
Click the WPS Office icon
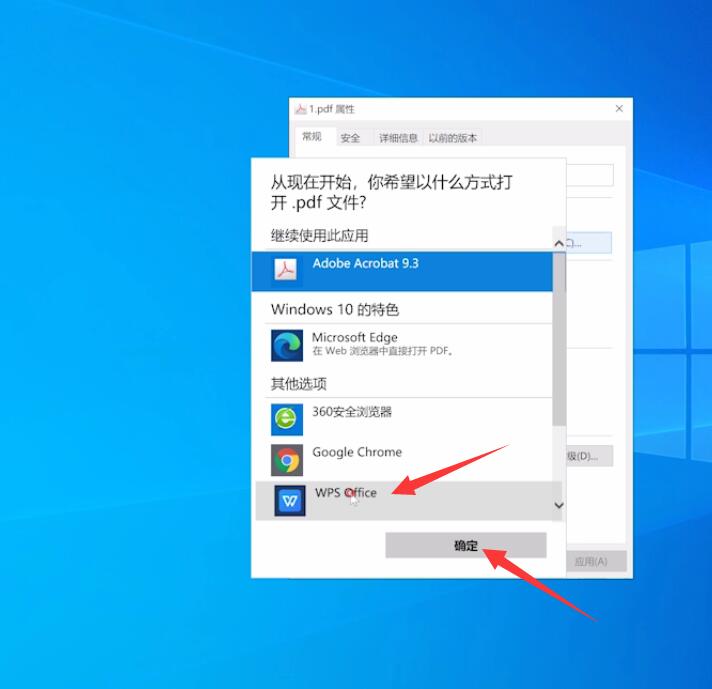tap(290, 501)
